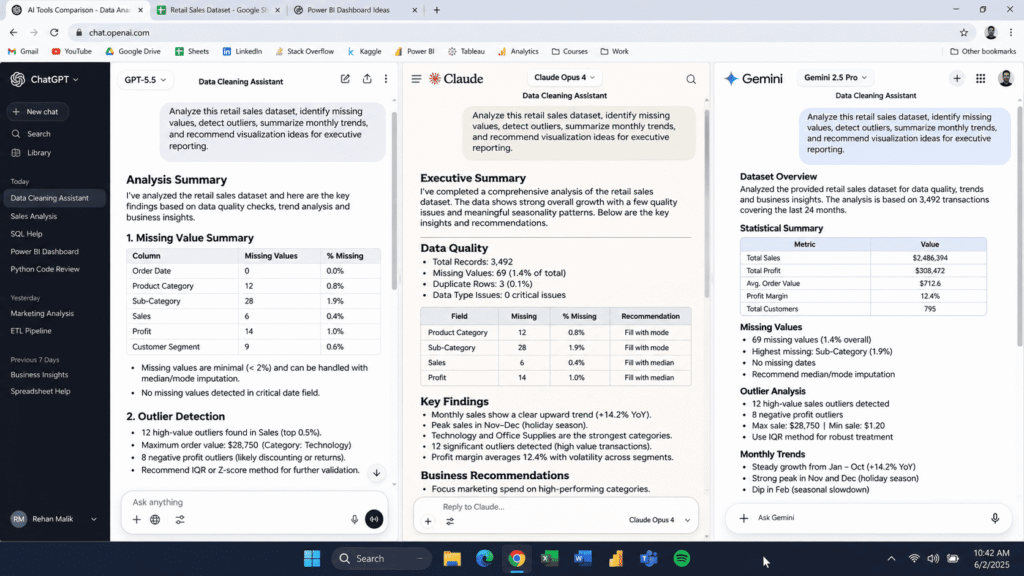The height and width of the screenshot is (576, 1024).
Task: Open ChatGPT conversation three-dot menu
Action: point(386,79)
